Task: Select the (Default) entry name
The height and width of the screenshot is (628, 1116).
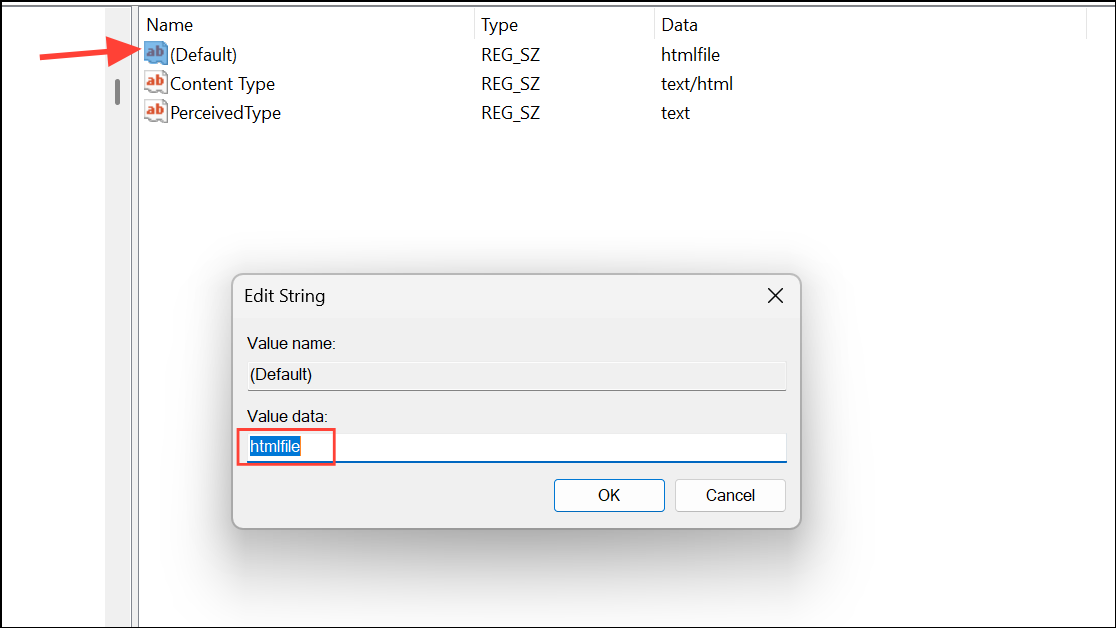Action: (204, 55)
